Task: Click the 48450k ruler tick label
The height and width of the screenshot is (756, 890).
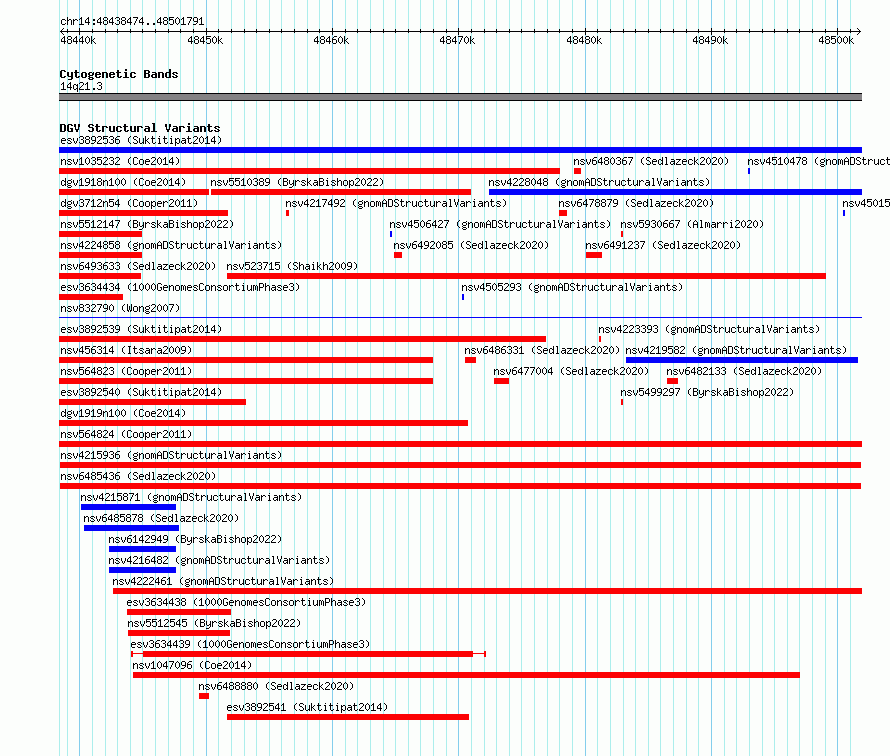Action: [205, 40]
